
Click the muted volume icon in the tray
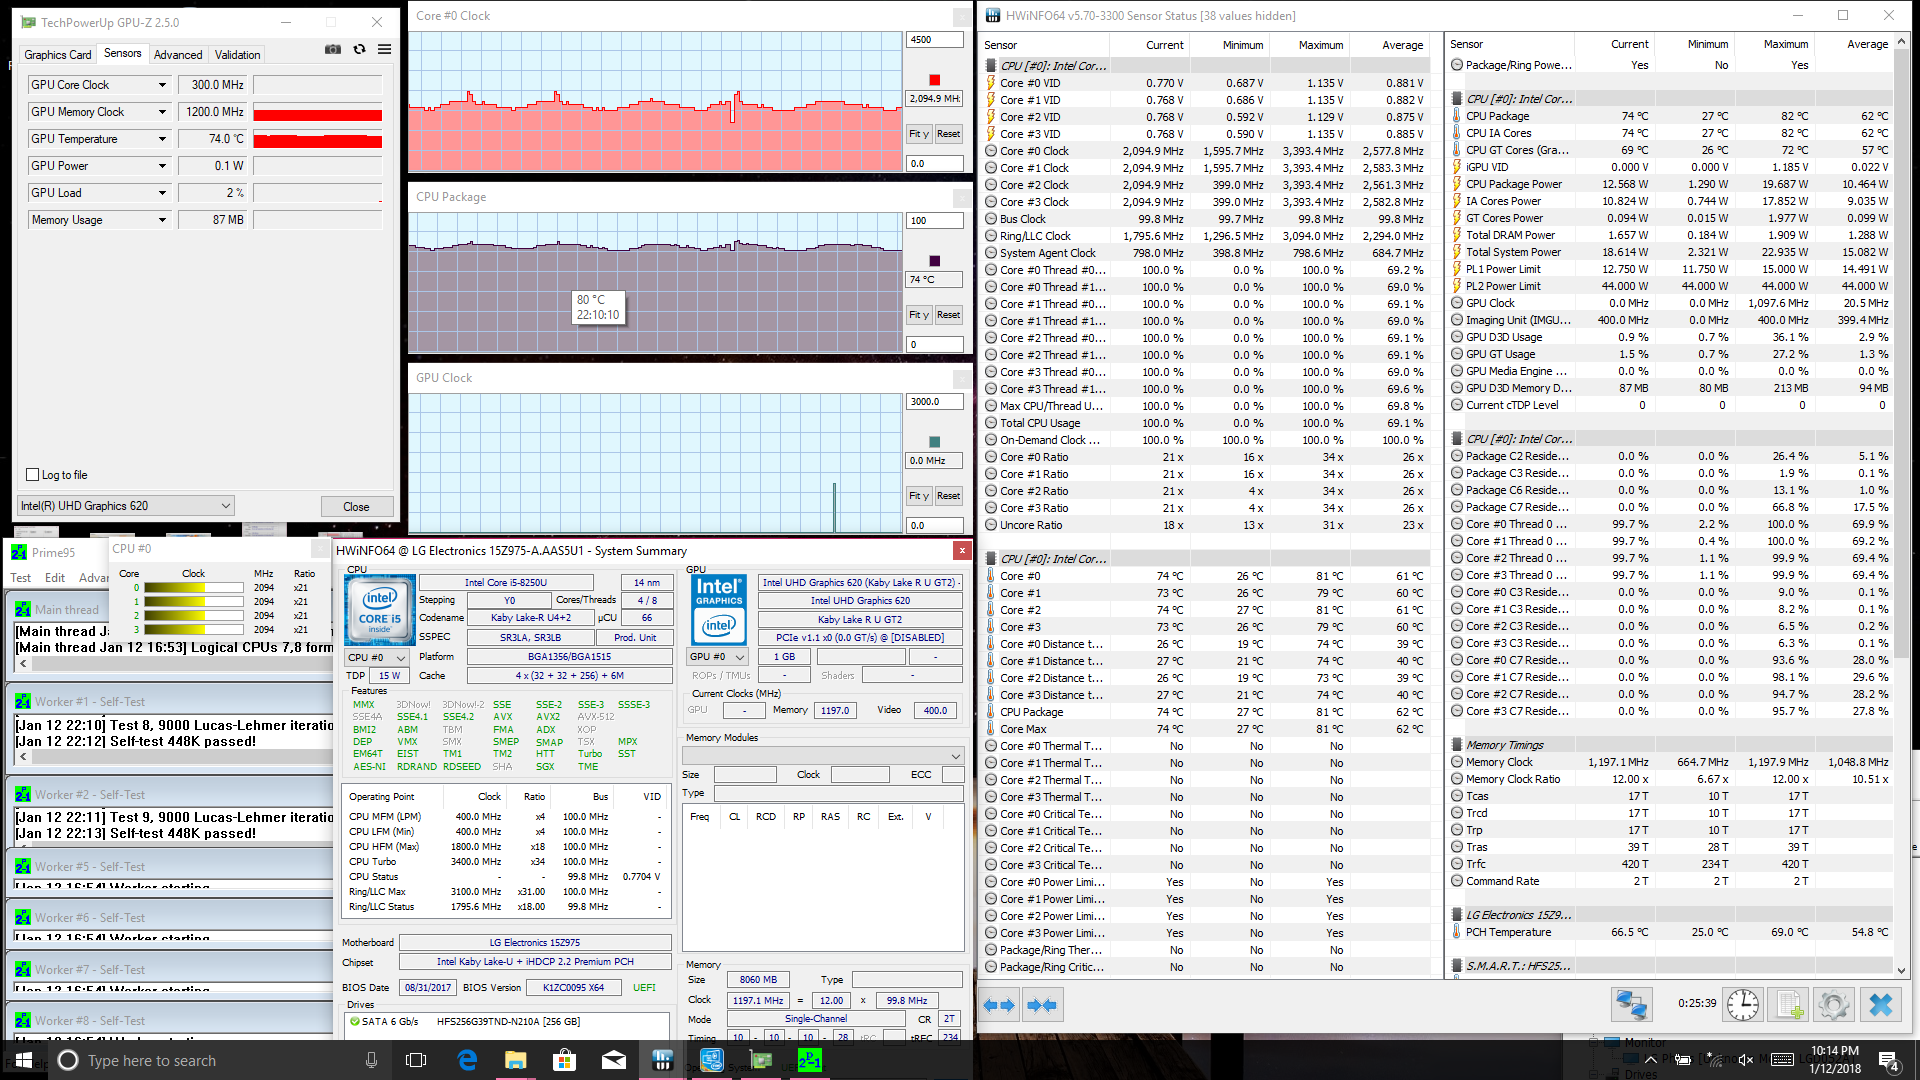coord(1747,1060)
